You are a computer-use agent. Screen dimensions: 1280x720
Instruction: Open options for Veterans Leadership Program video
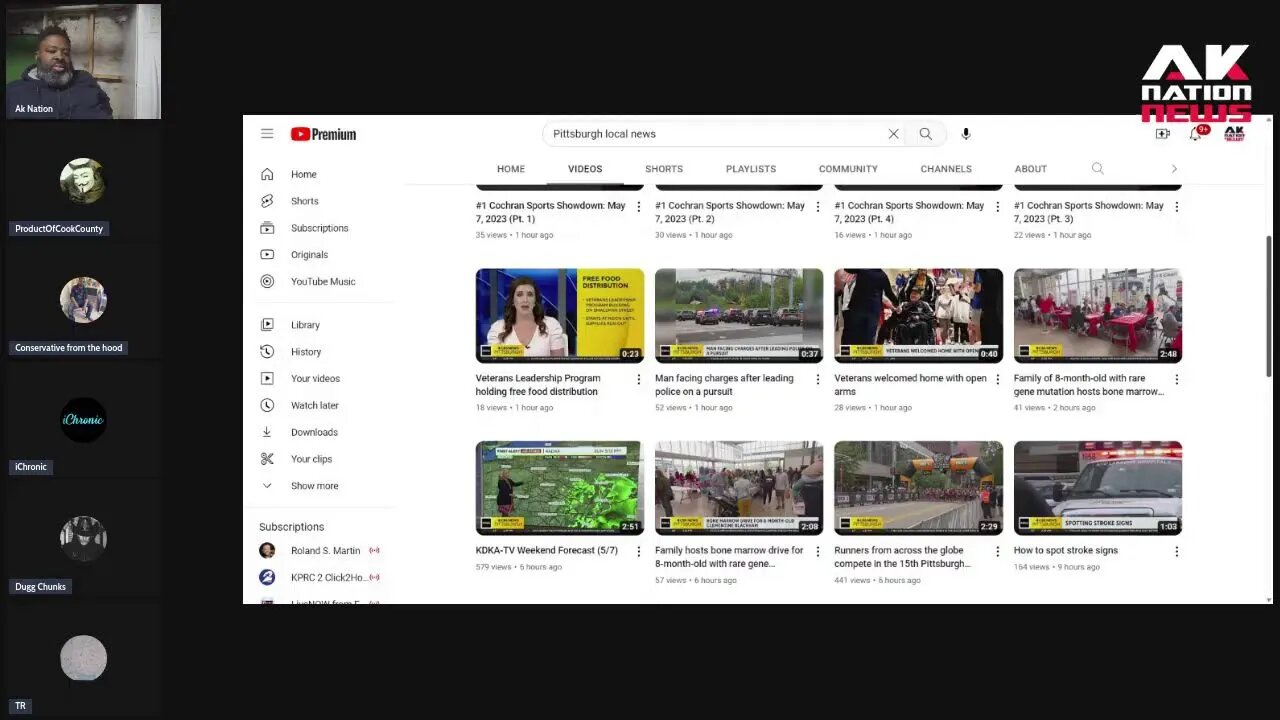point(639,380)
